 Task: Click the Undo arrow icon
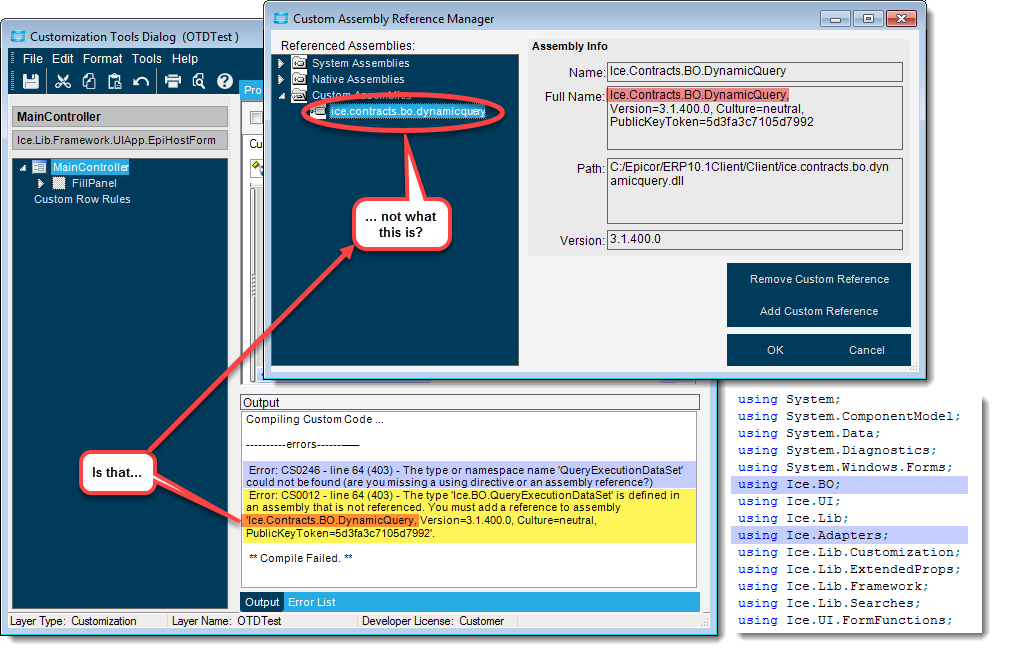(x=141, y=81)
